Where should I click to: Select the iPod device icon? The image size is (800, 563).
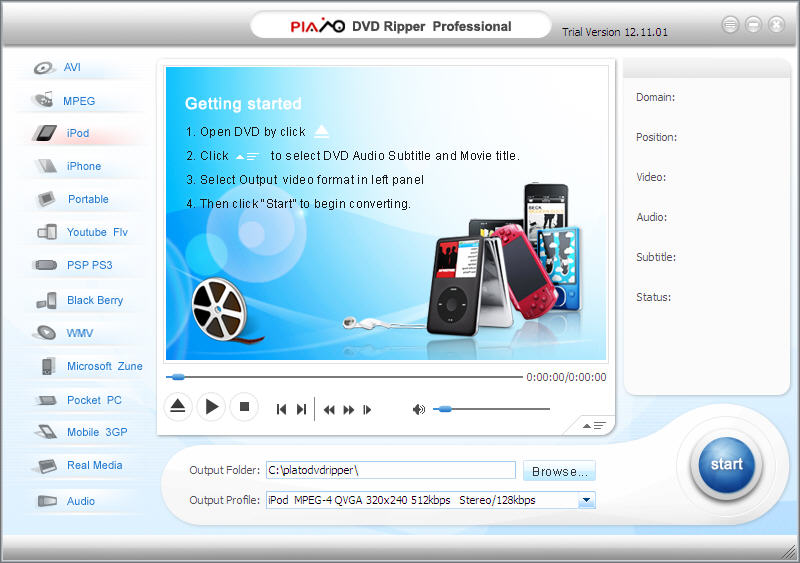click(45, 133)
